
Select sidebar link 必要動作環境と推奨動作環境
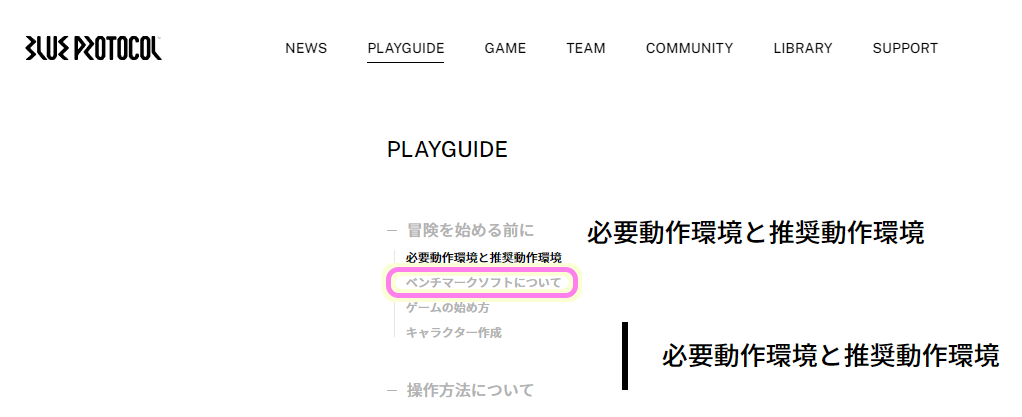coord(484,258)
